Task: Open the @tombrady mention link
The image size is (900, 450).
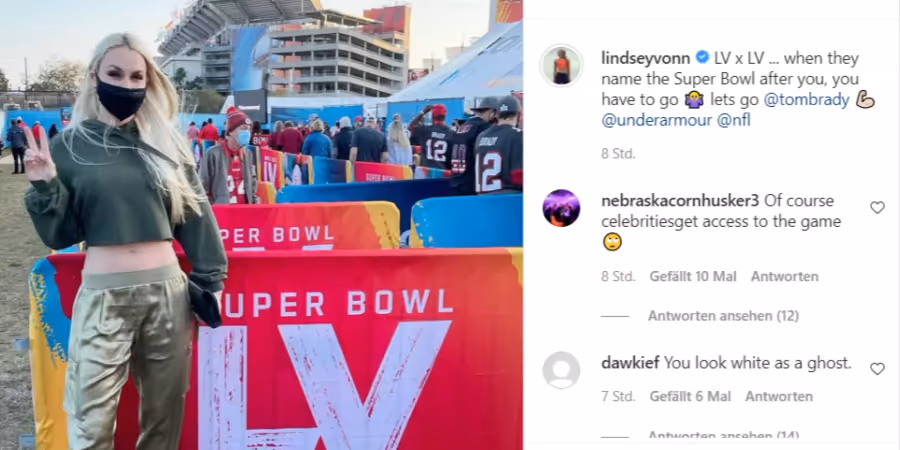Action: point(806,100)
